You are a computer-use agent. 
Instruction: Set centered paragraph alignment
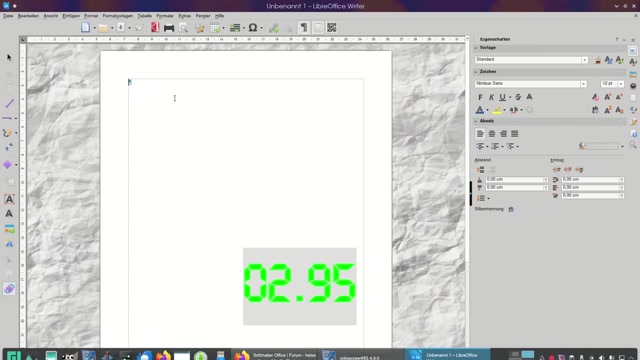coord(492,133)
